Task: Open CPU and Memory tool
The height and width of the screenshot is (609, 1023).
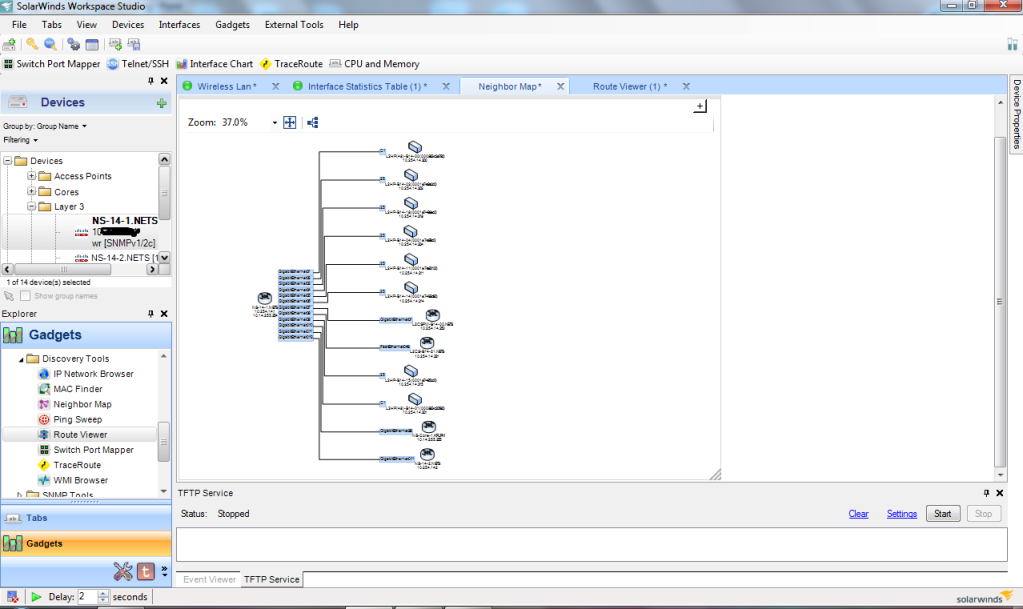Action: point(374,64)
